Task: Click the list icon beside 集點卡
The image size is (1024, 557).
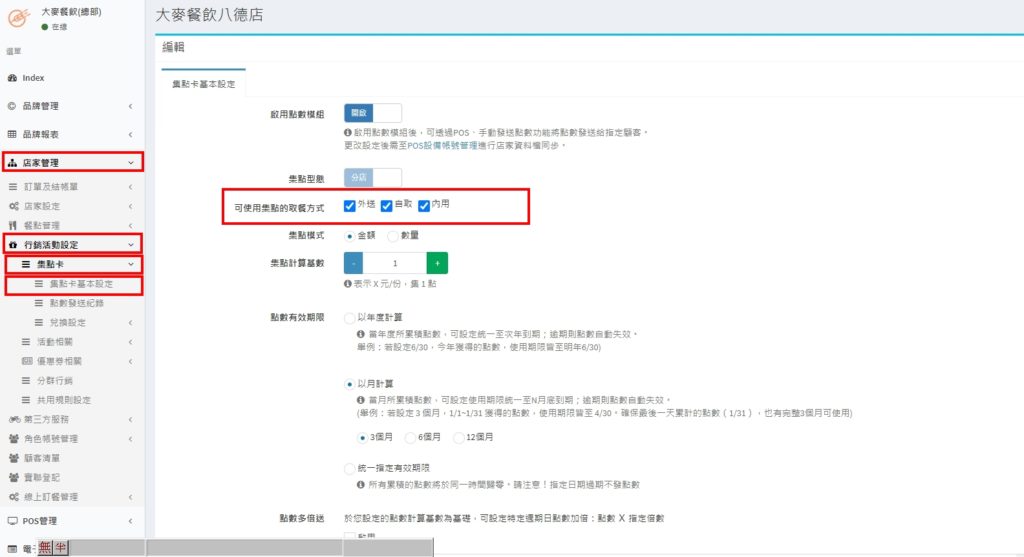Action: click(x=26, y=264)
